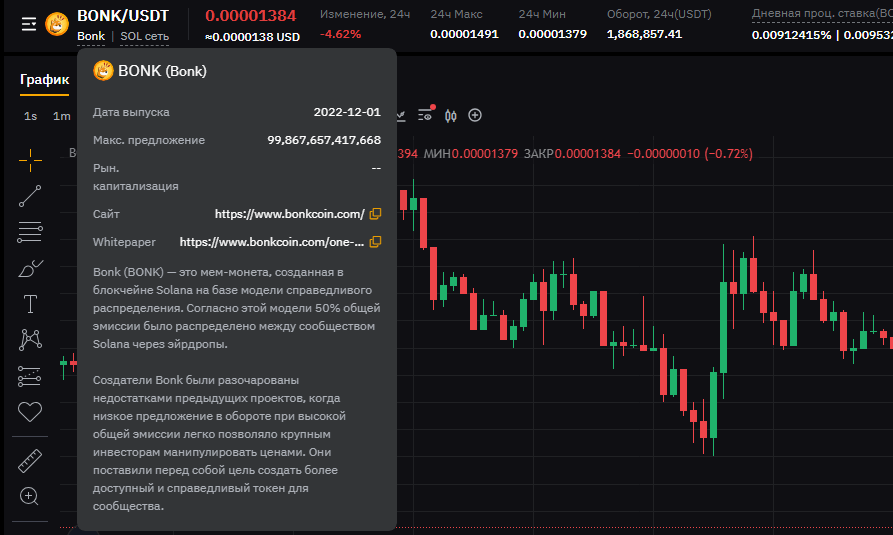Open the patterns drawing tool
The image size is (893, 535).
[x=30, y=340]
